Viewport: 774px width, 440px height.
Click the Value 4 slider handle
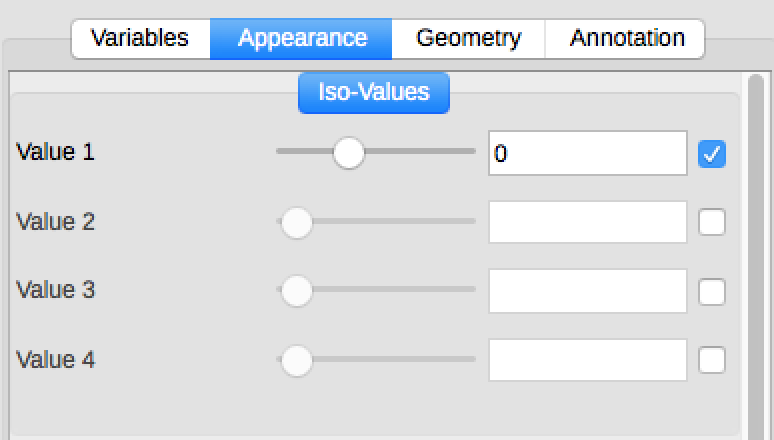coord(296,360)
